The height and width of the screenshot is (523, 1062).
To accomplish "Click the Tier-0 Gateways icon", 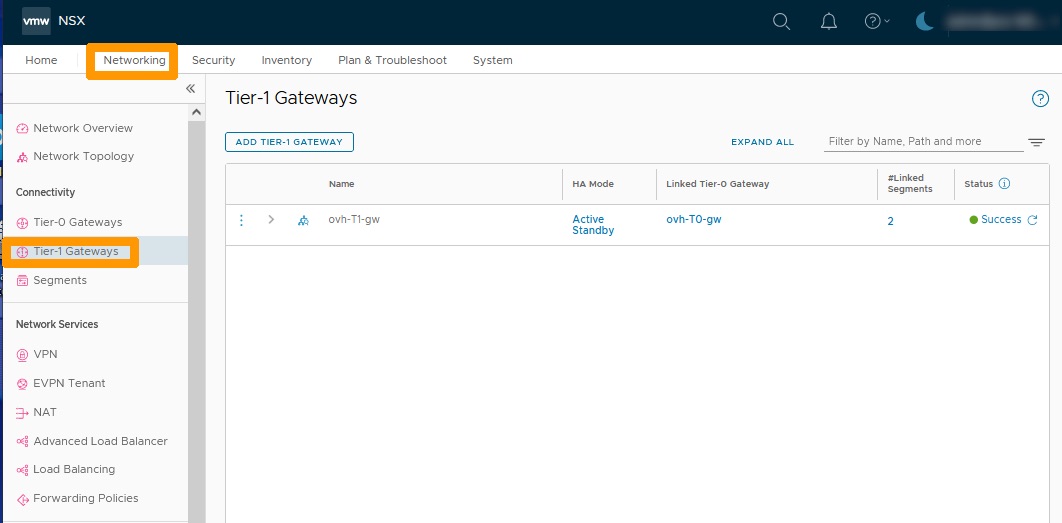I will pos(22,223).
